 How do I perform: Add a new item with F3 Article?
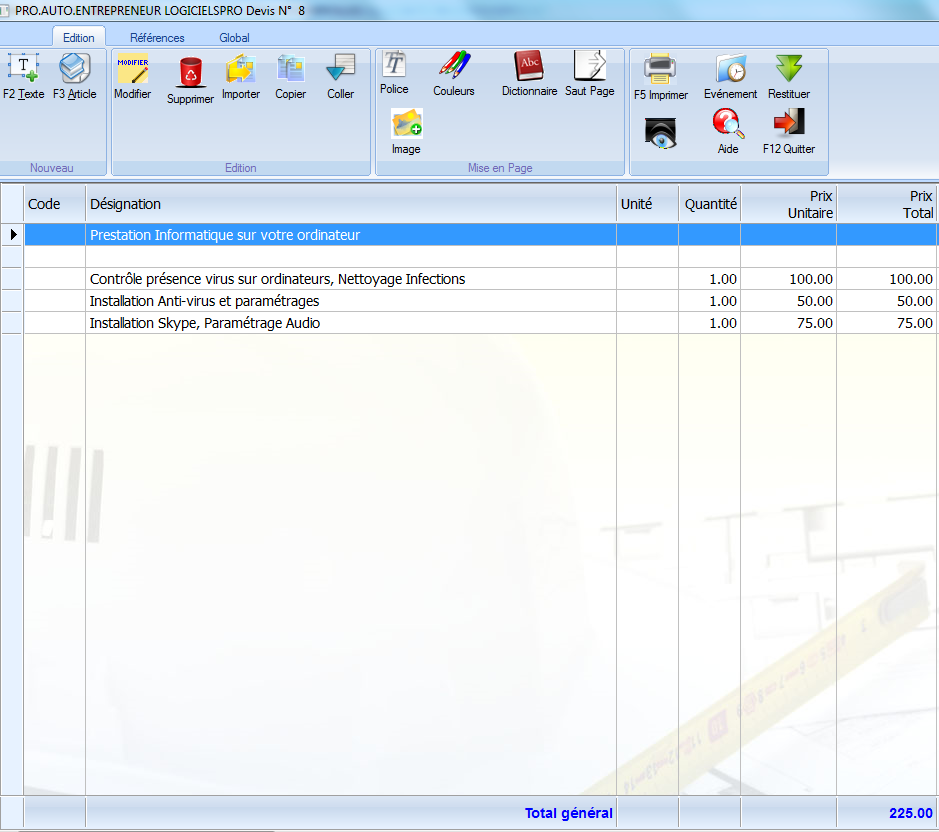point(75,70)
